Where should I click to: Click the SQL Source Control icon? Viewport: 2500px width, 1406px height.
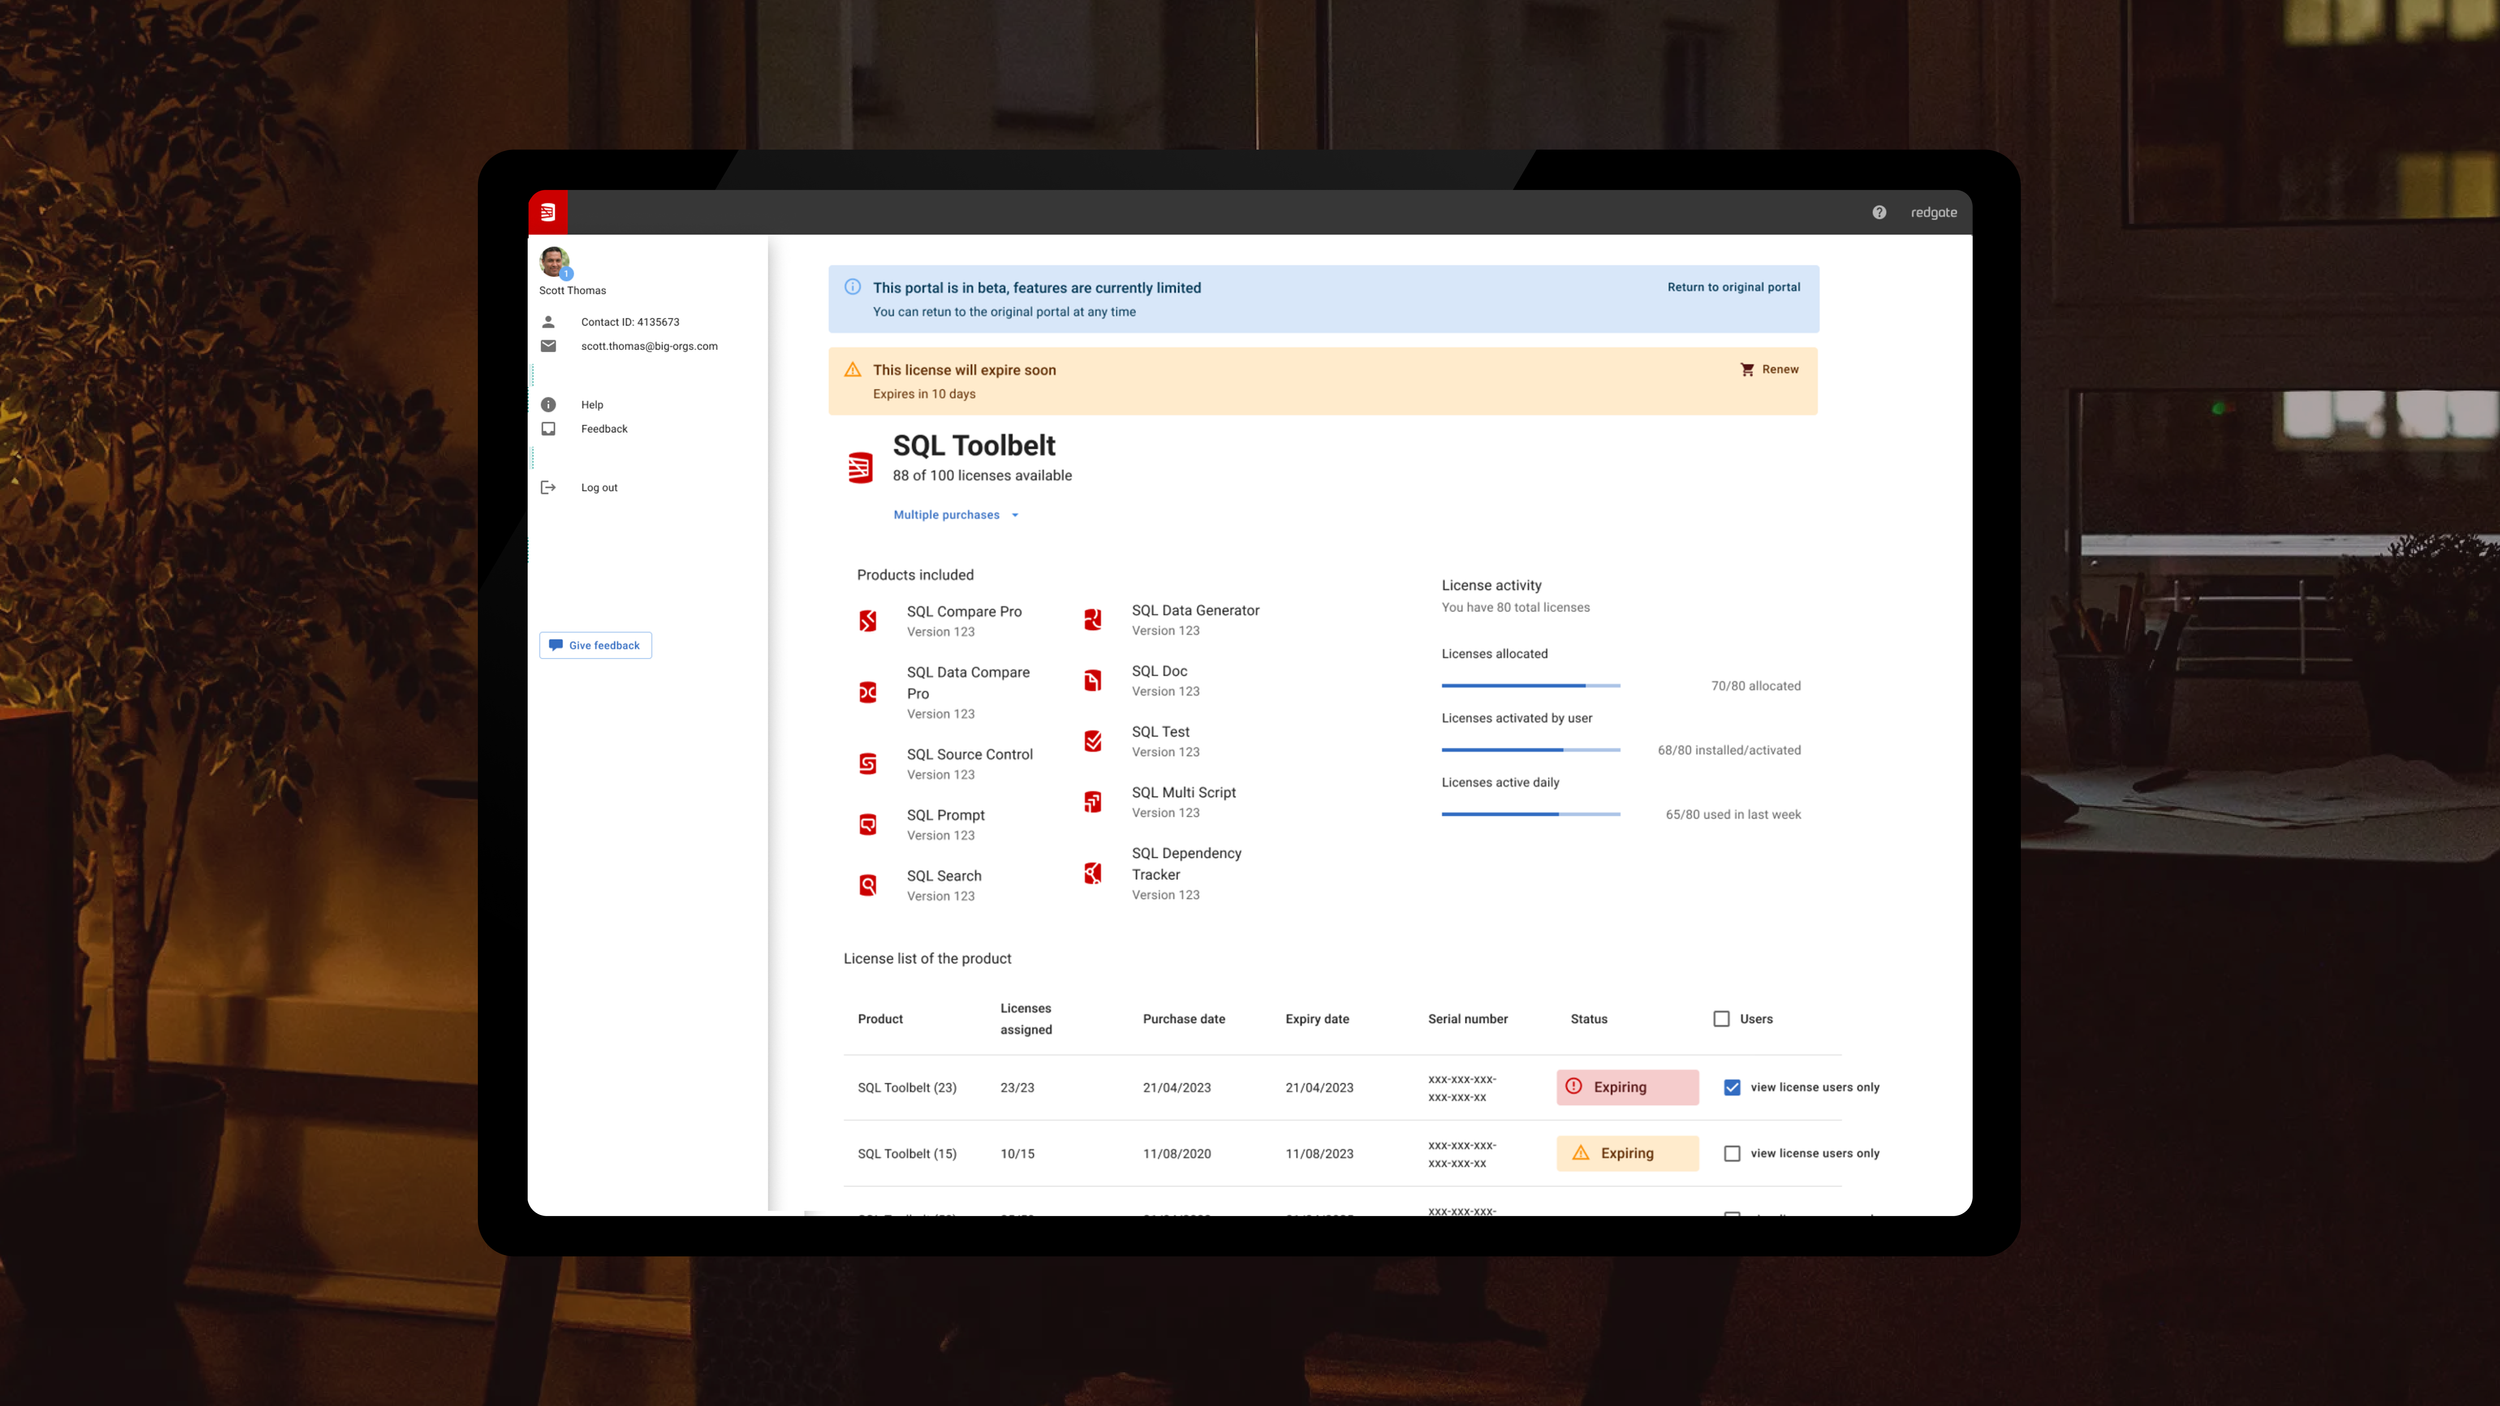(868, 764)
